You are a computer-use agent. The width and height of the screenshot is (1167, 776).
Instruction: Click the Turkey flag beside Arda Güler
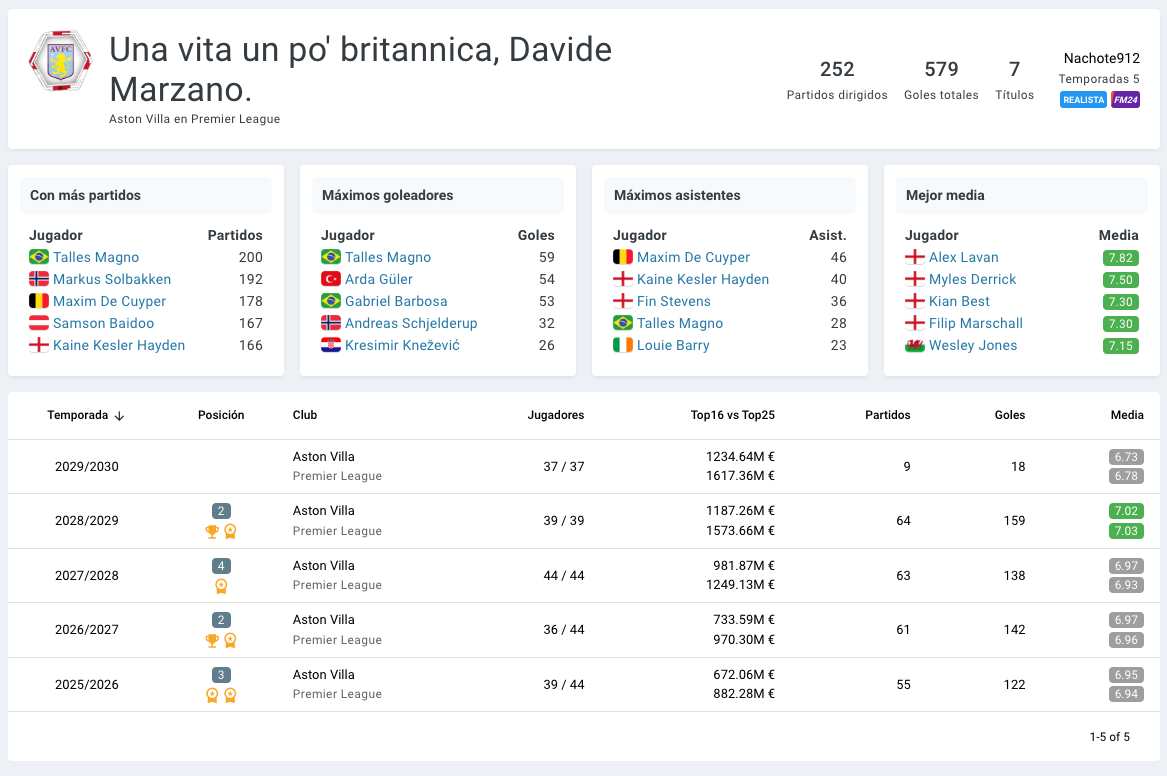(x=330, y=279)
